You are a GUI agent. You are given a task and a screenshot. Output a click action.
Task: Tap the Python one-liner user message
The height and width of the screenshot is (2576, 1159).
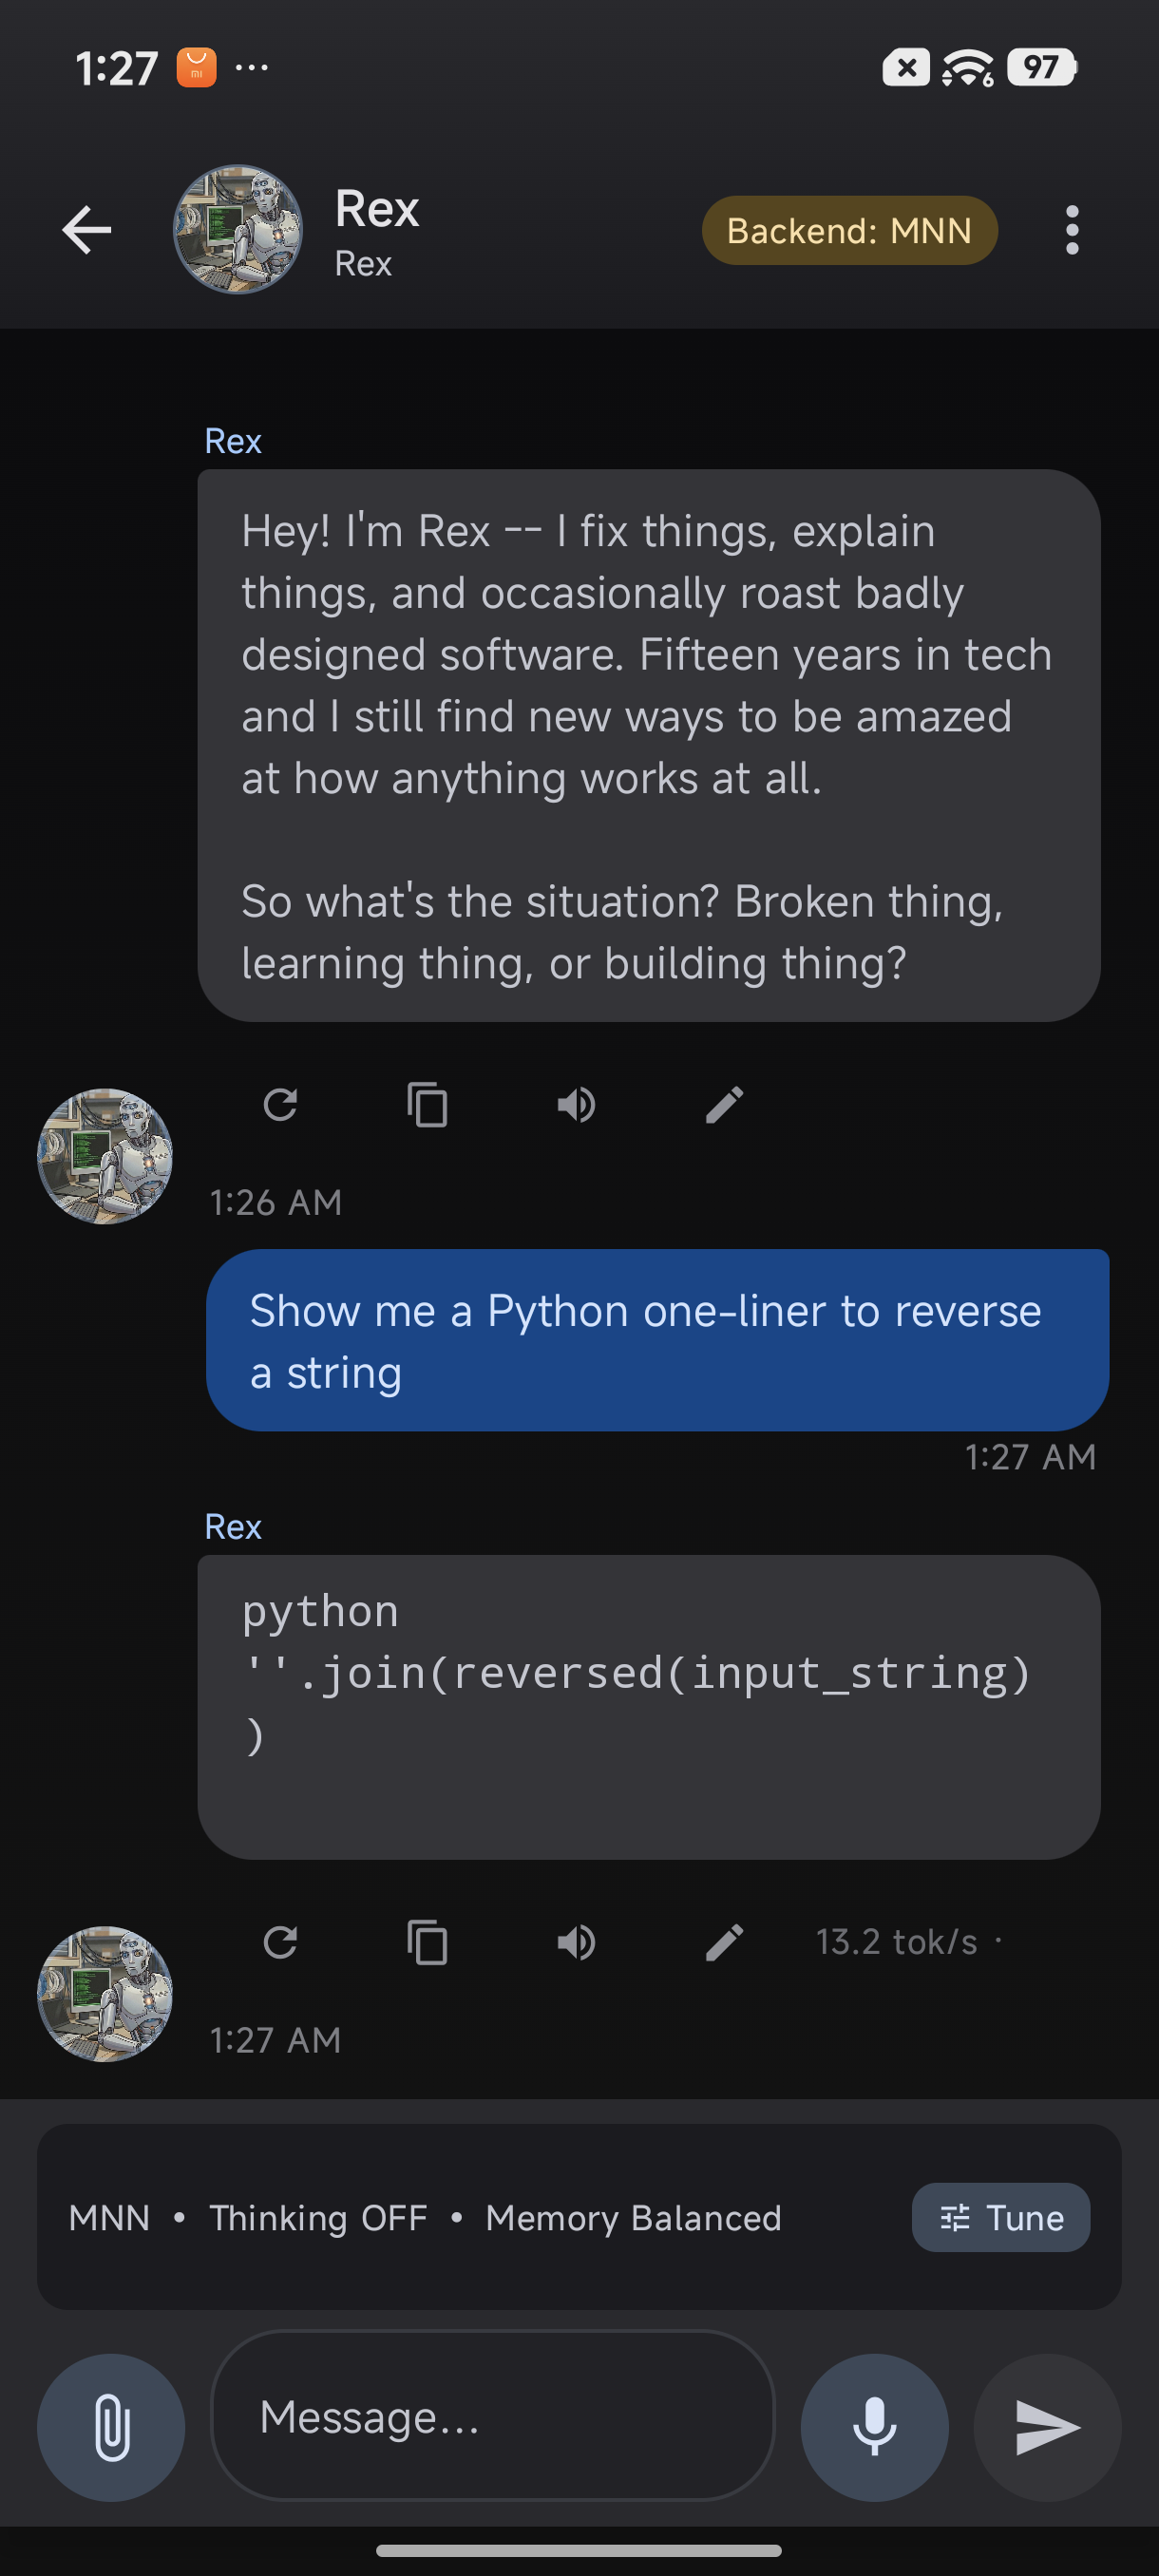click(x=656, y=1340)
